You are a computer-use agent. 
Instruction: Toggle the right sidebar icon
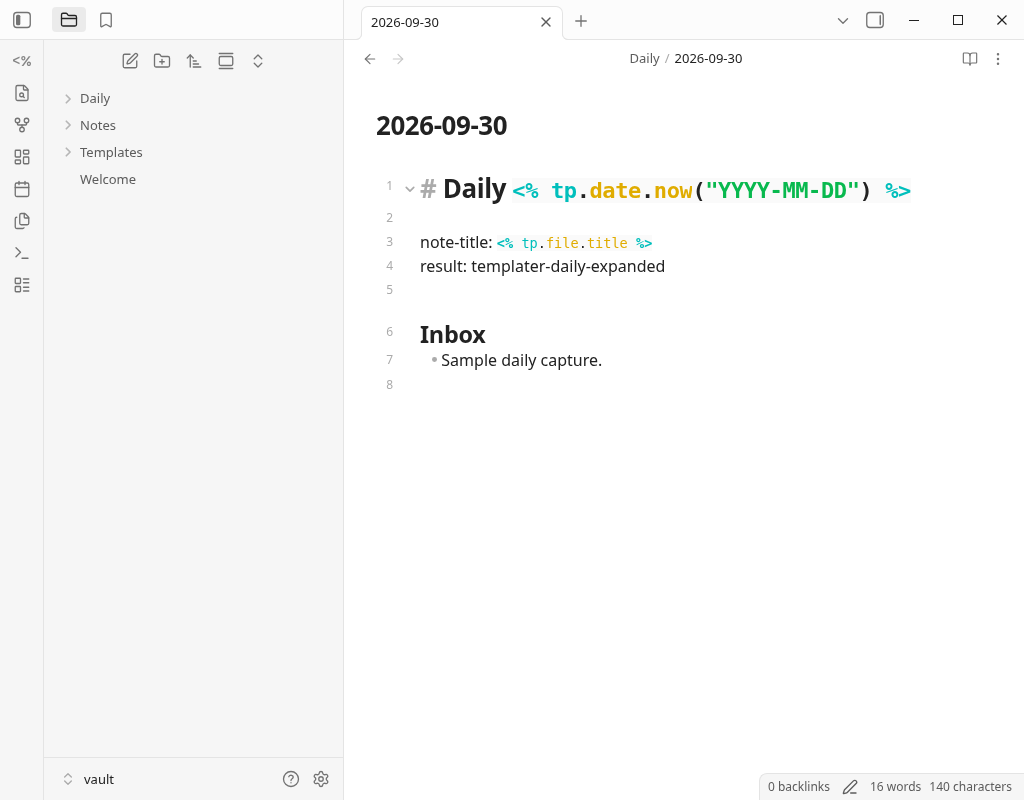(x=875, y=20)
